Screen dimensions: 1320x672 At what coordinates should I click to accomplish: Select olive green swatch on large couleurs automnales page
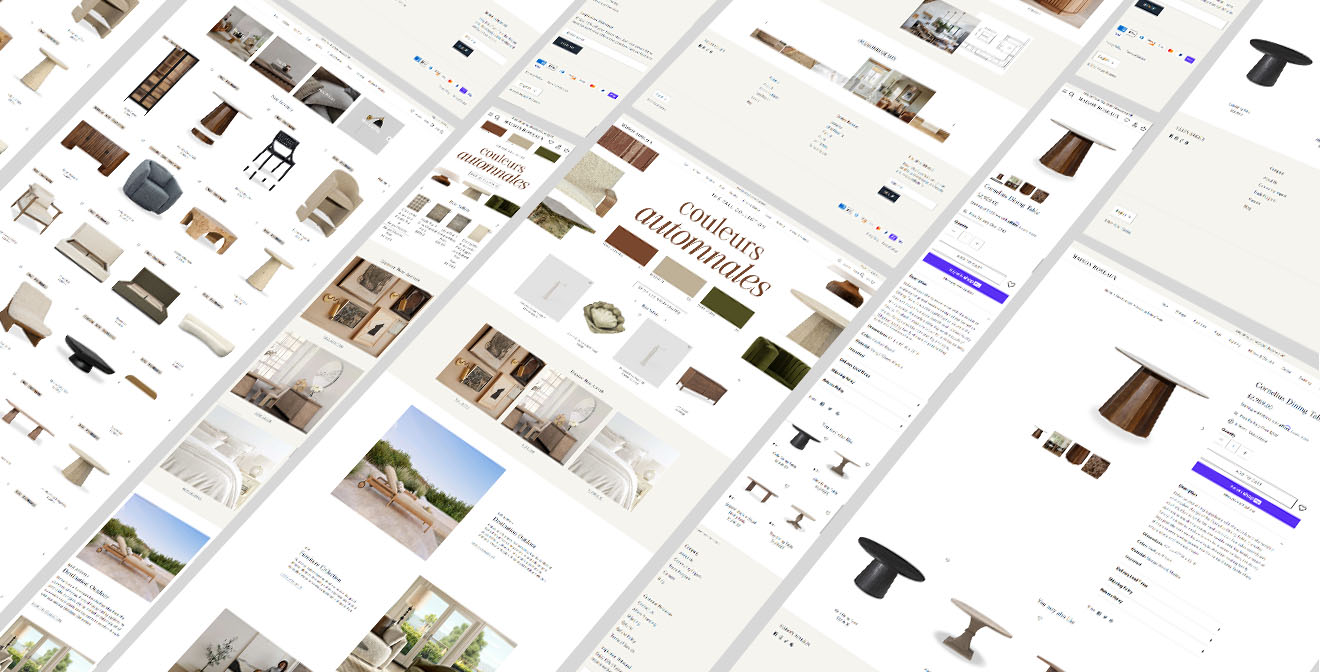pos(726,307)
